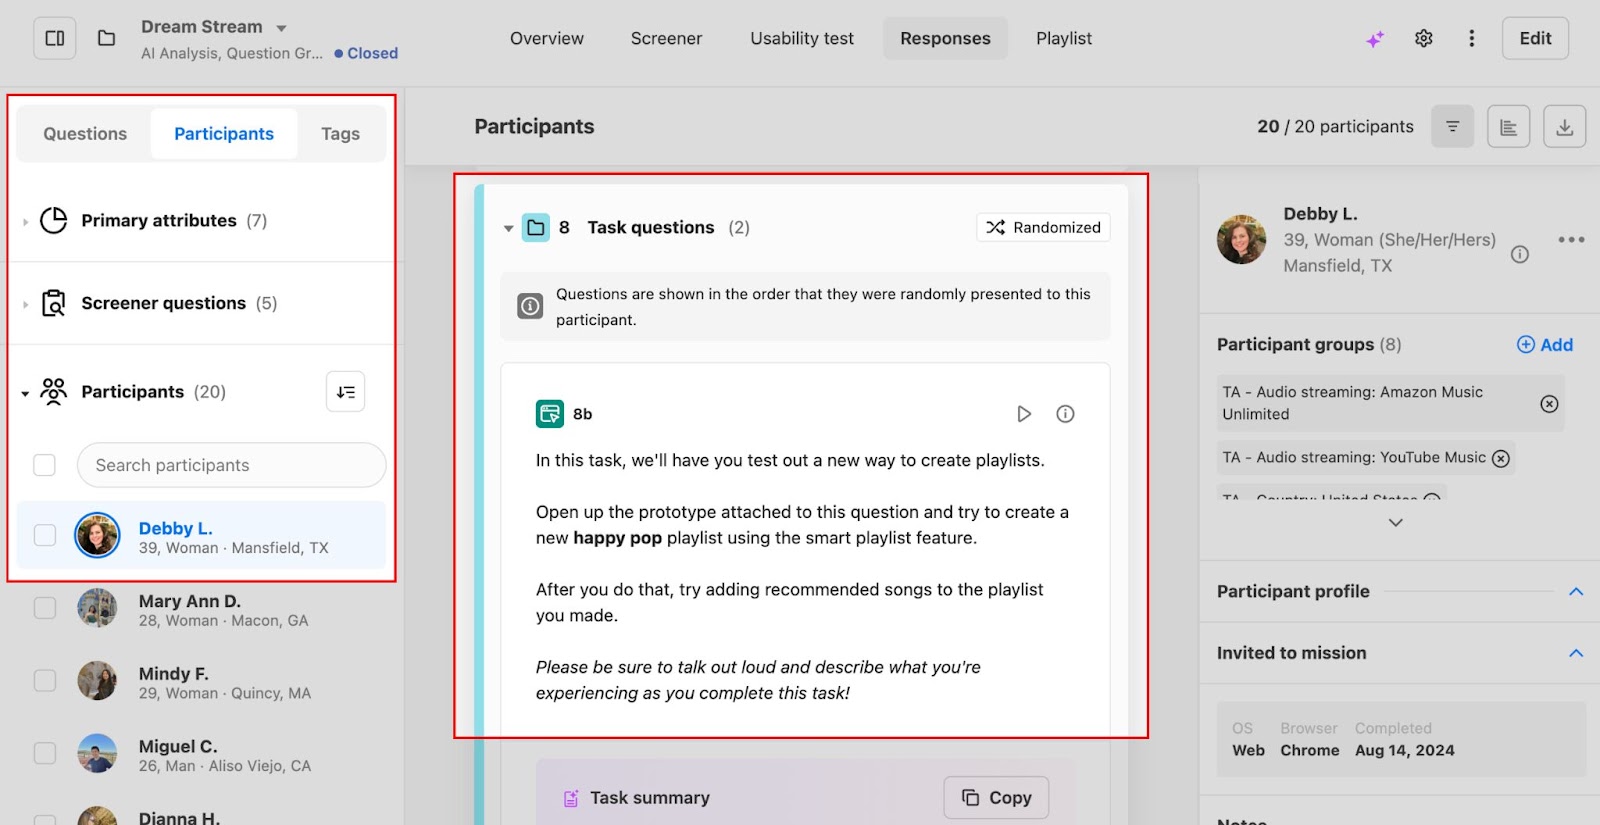Download participant responses
The image size is (1600, 825).
tap(1564, 127)
